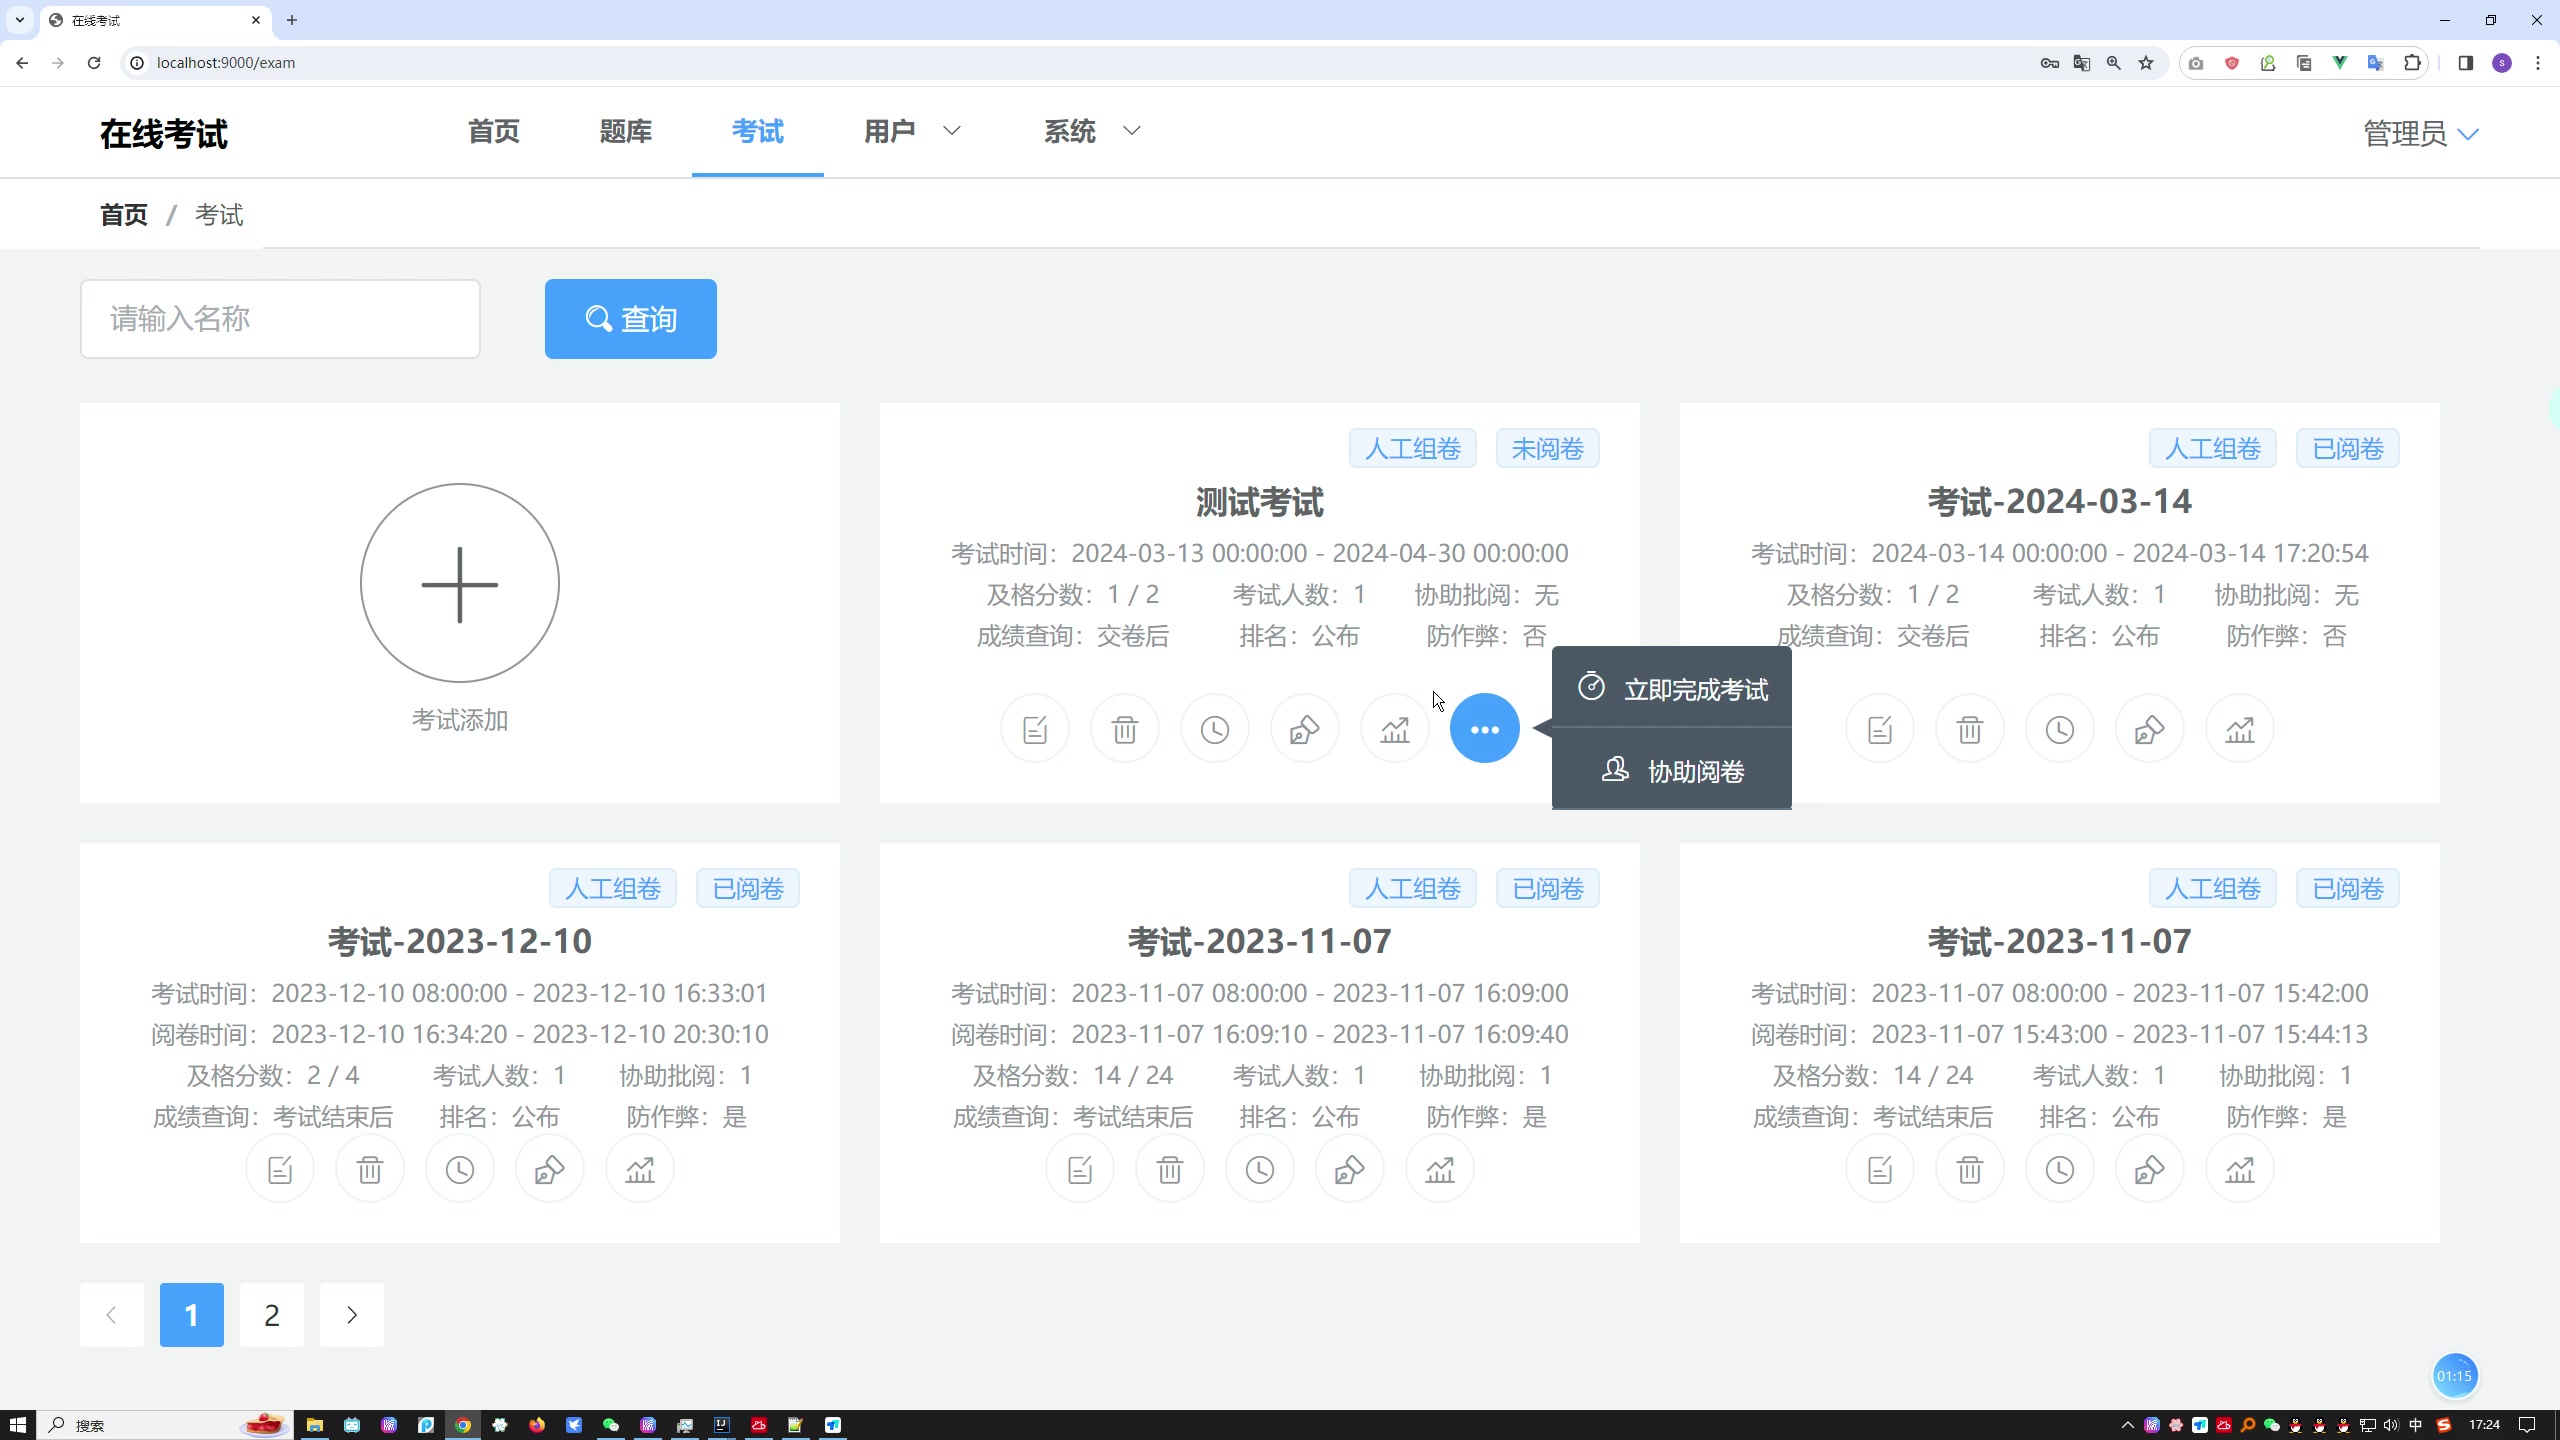Click the 首页 breadcrumb link
Screen dimensions: 2560x1440
click(x=124, y=215)
